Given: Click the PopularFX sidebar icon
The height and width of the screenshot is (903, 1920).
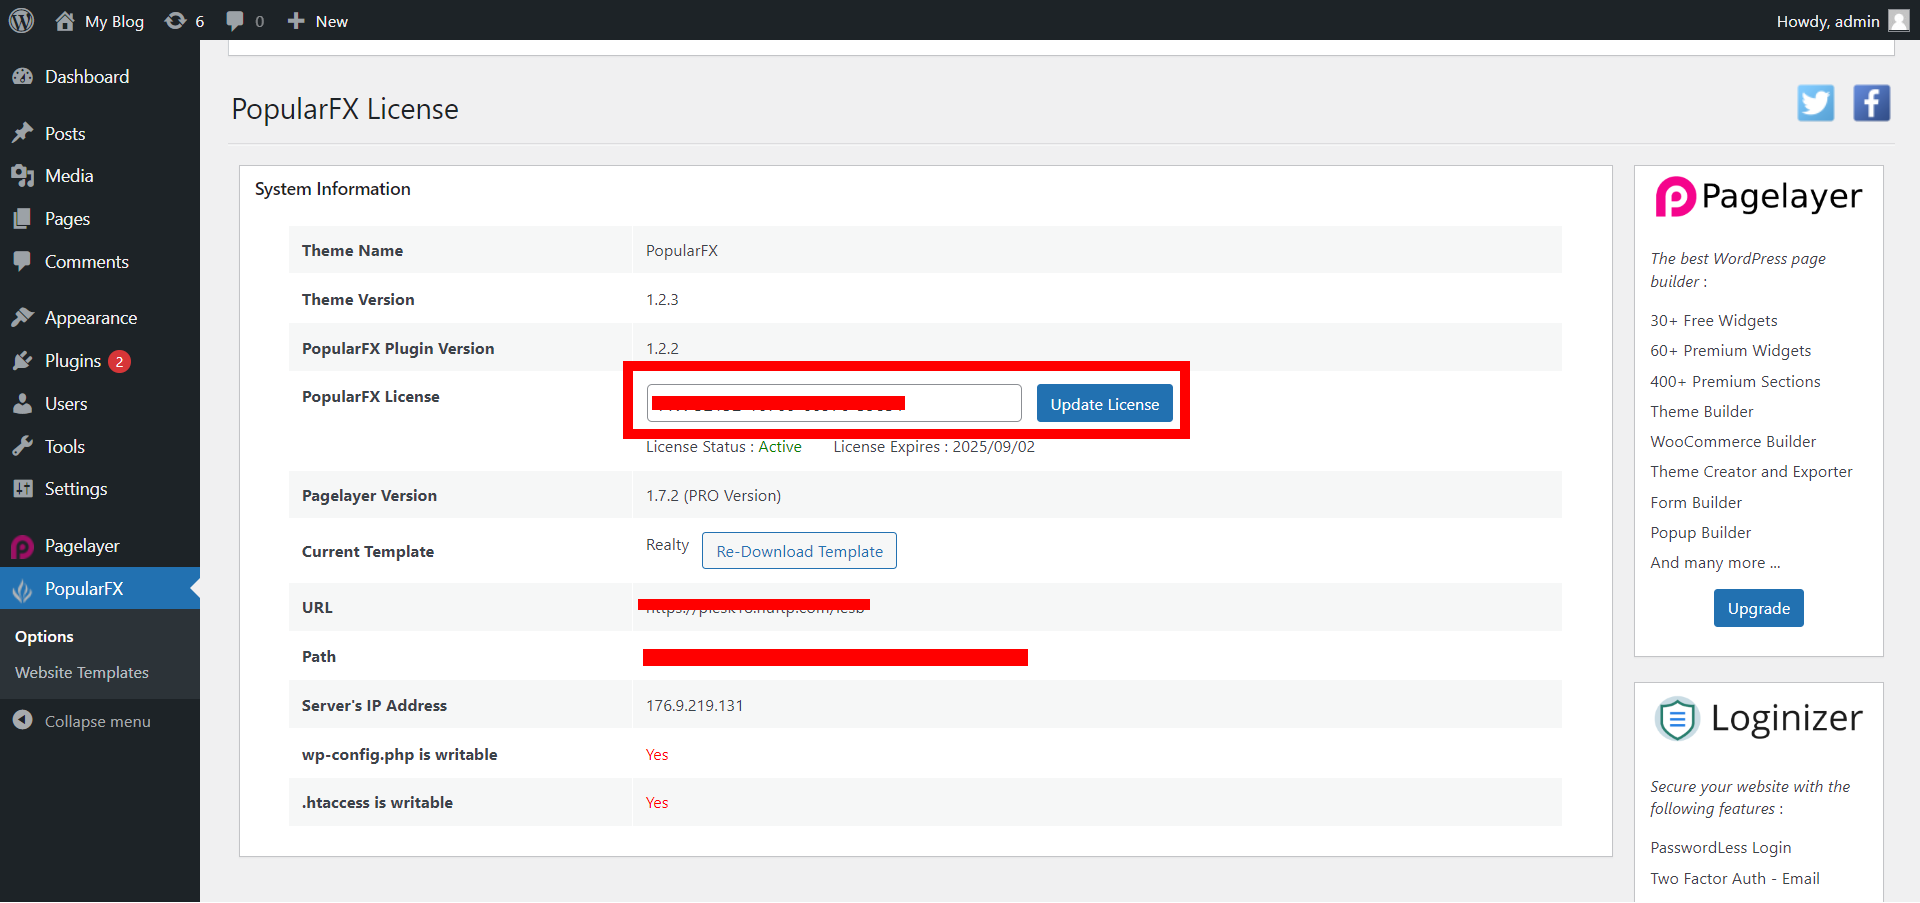Looking at the screenshot, I should pyautogui.click(x=22, y=590).
